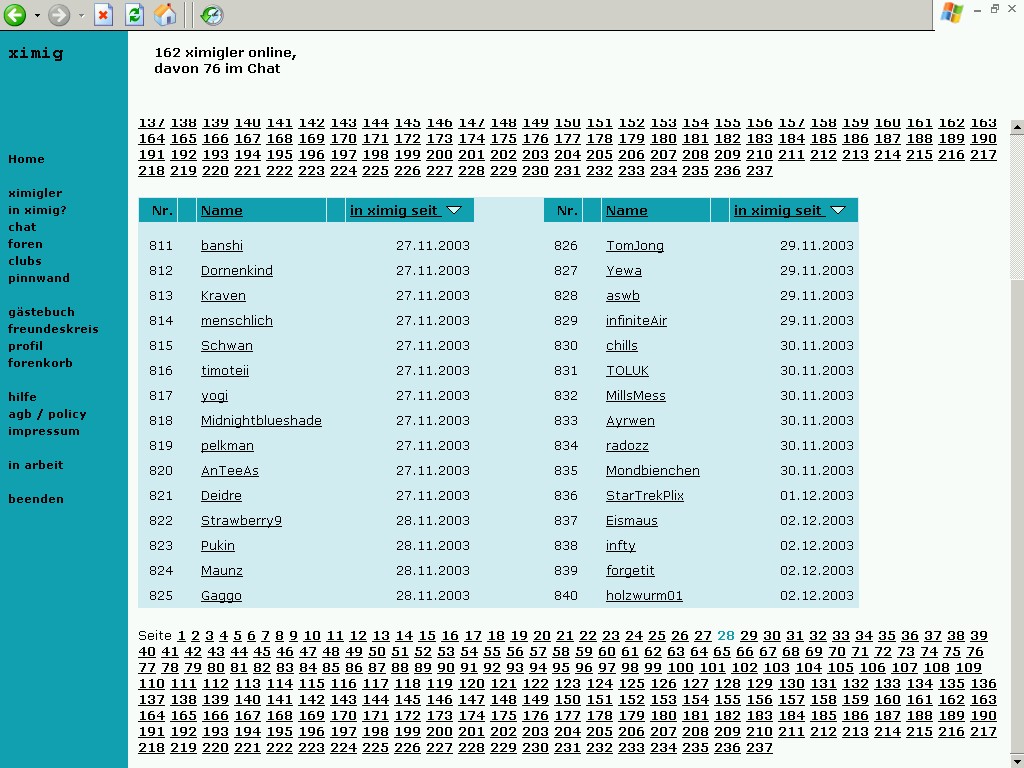This screenshot has width=1024, height=768.
Task: Click the grey browser Forward button
Action: pyautogui.click(x=59, y=15)
